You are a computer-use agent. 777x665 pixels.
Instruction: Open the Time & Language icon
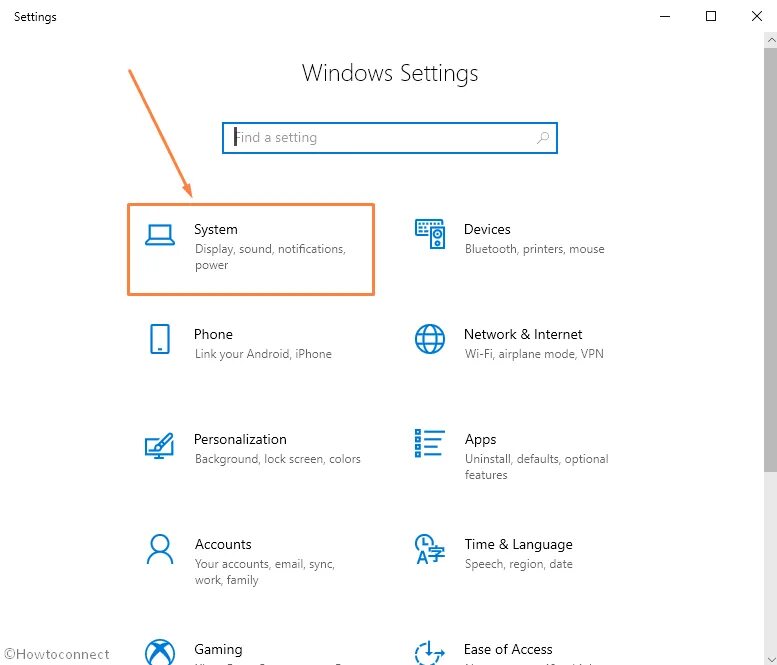(430, 549)
